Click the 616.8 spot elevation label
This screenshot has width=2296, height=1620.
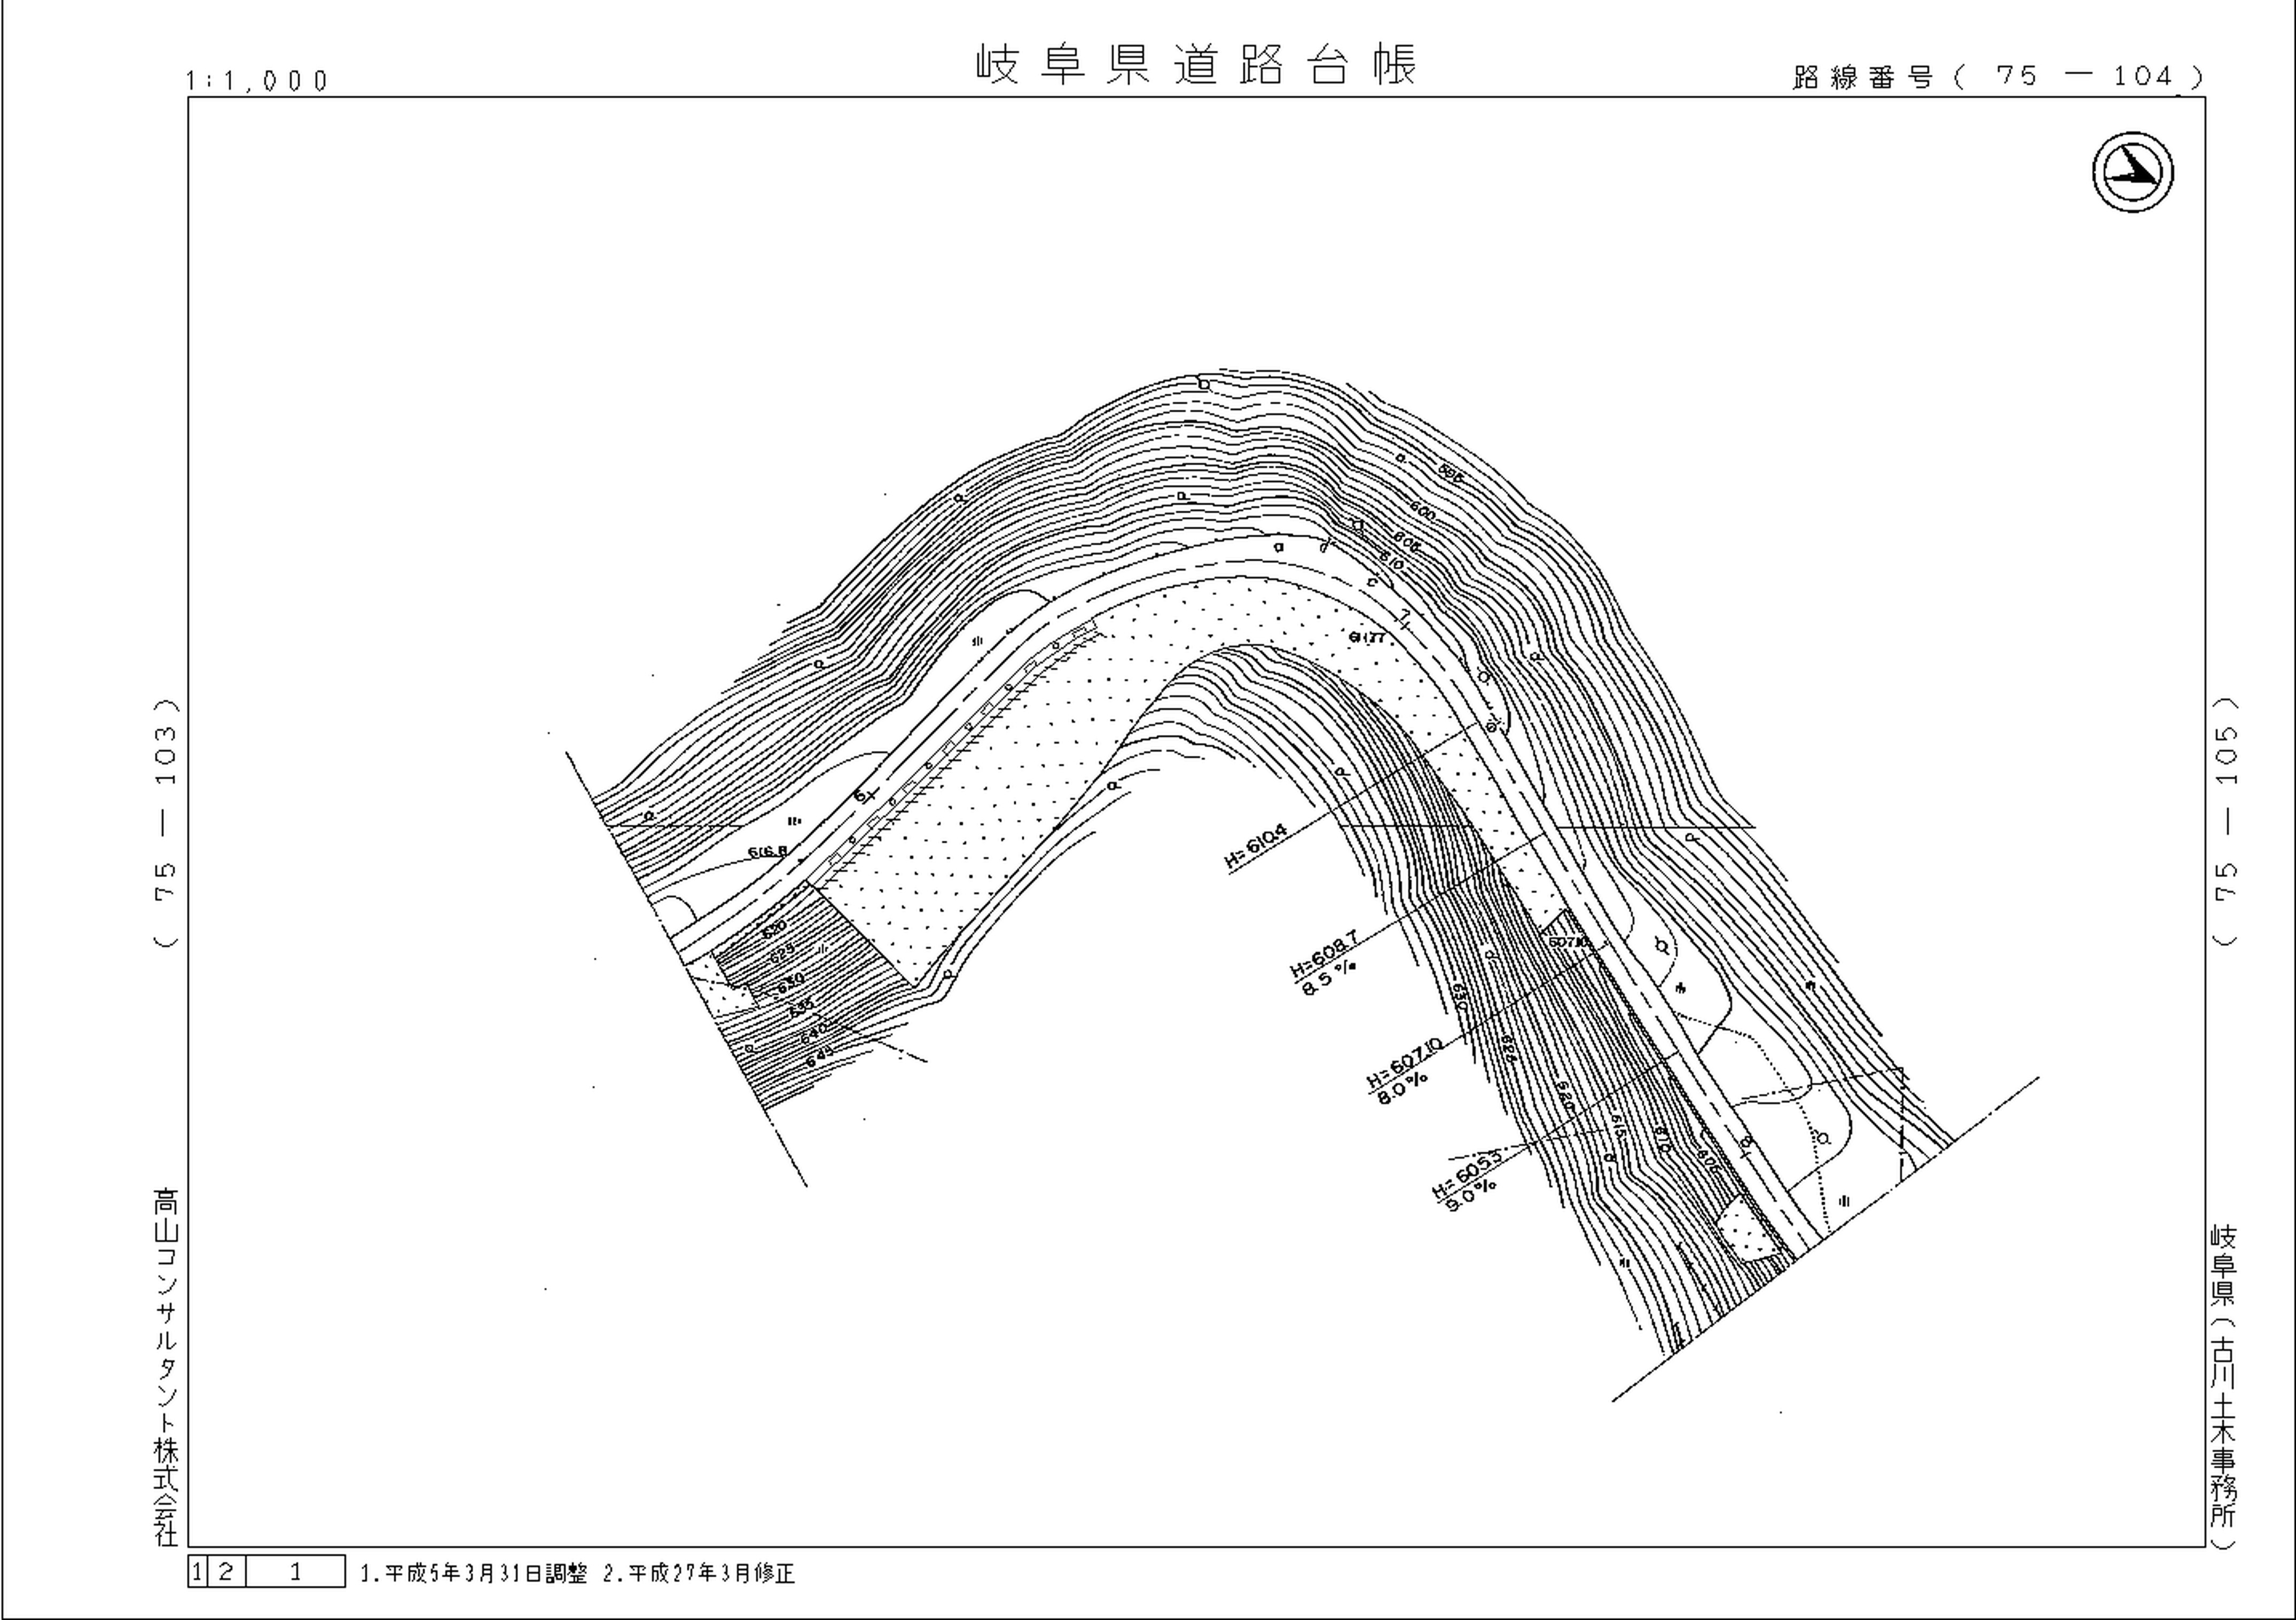768,852
